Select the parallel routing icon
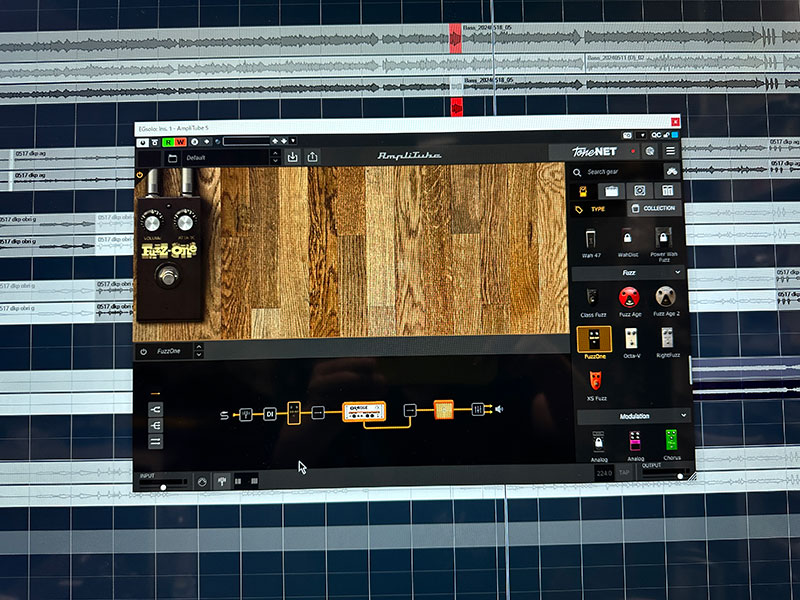Image resolution: width=800 pixels, height=600 pixels. tap(156, 441)
